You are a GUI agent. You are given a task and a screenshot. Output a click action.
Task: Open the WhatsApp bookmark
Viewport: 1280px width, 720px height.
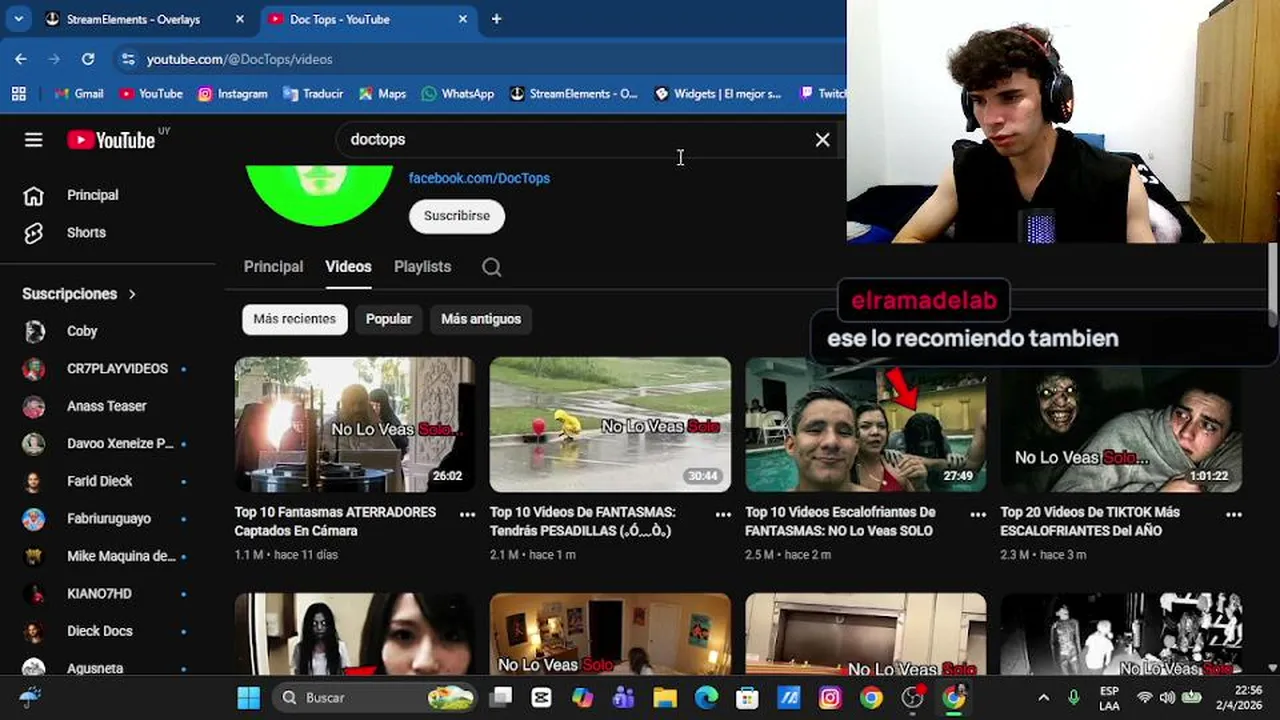click(x=458, y=93)
